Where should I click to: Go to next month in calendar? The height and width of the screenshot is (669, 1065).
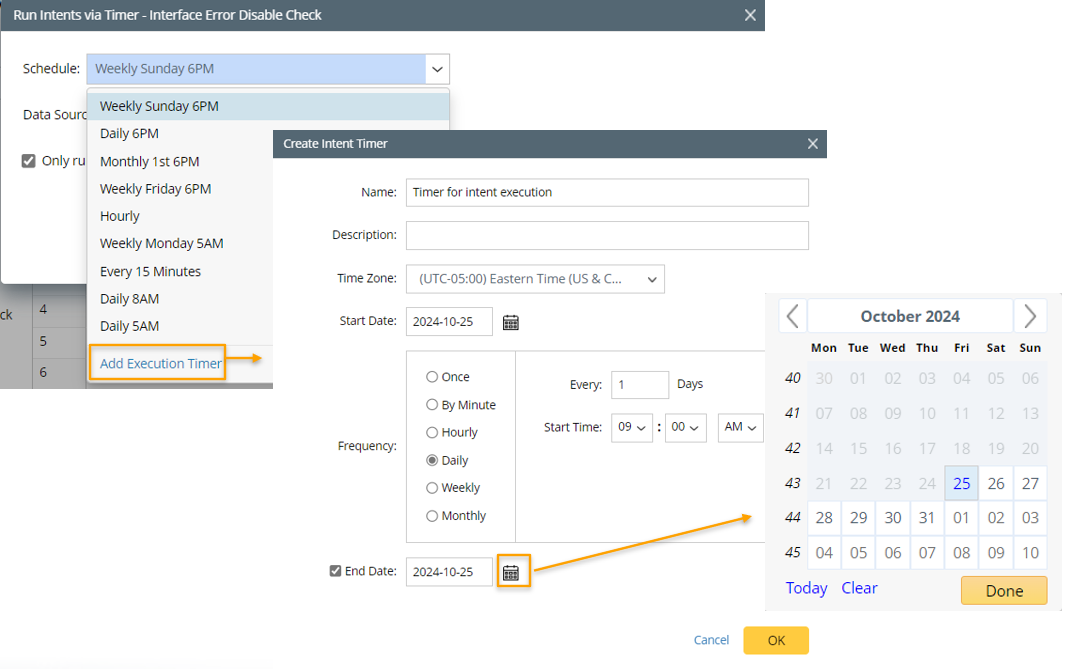pyautogui.click(x=1029, y=316)
